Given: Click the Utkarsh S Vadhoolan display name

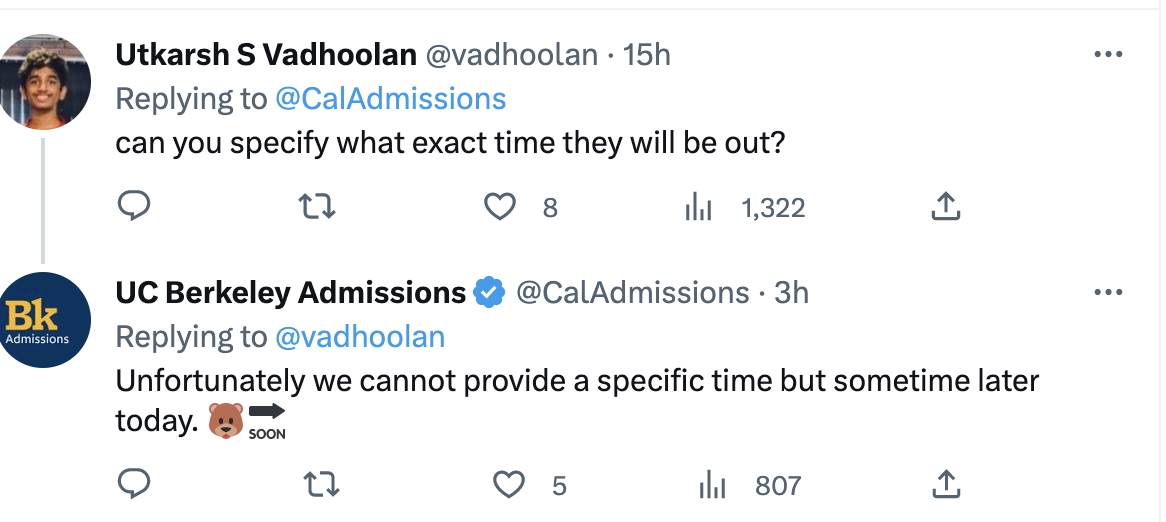Looking at the screenshot, I should pyautogui.click(x=266, y=55).
